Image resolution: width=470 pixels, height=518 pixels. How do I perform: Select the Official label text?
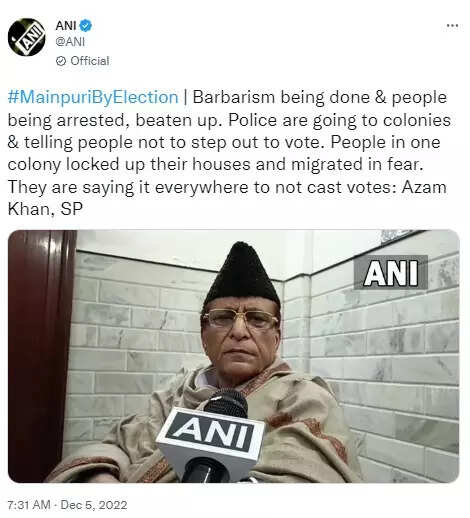90,61
